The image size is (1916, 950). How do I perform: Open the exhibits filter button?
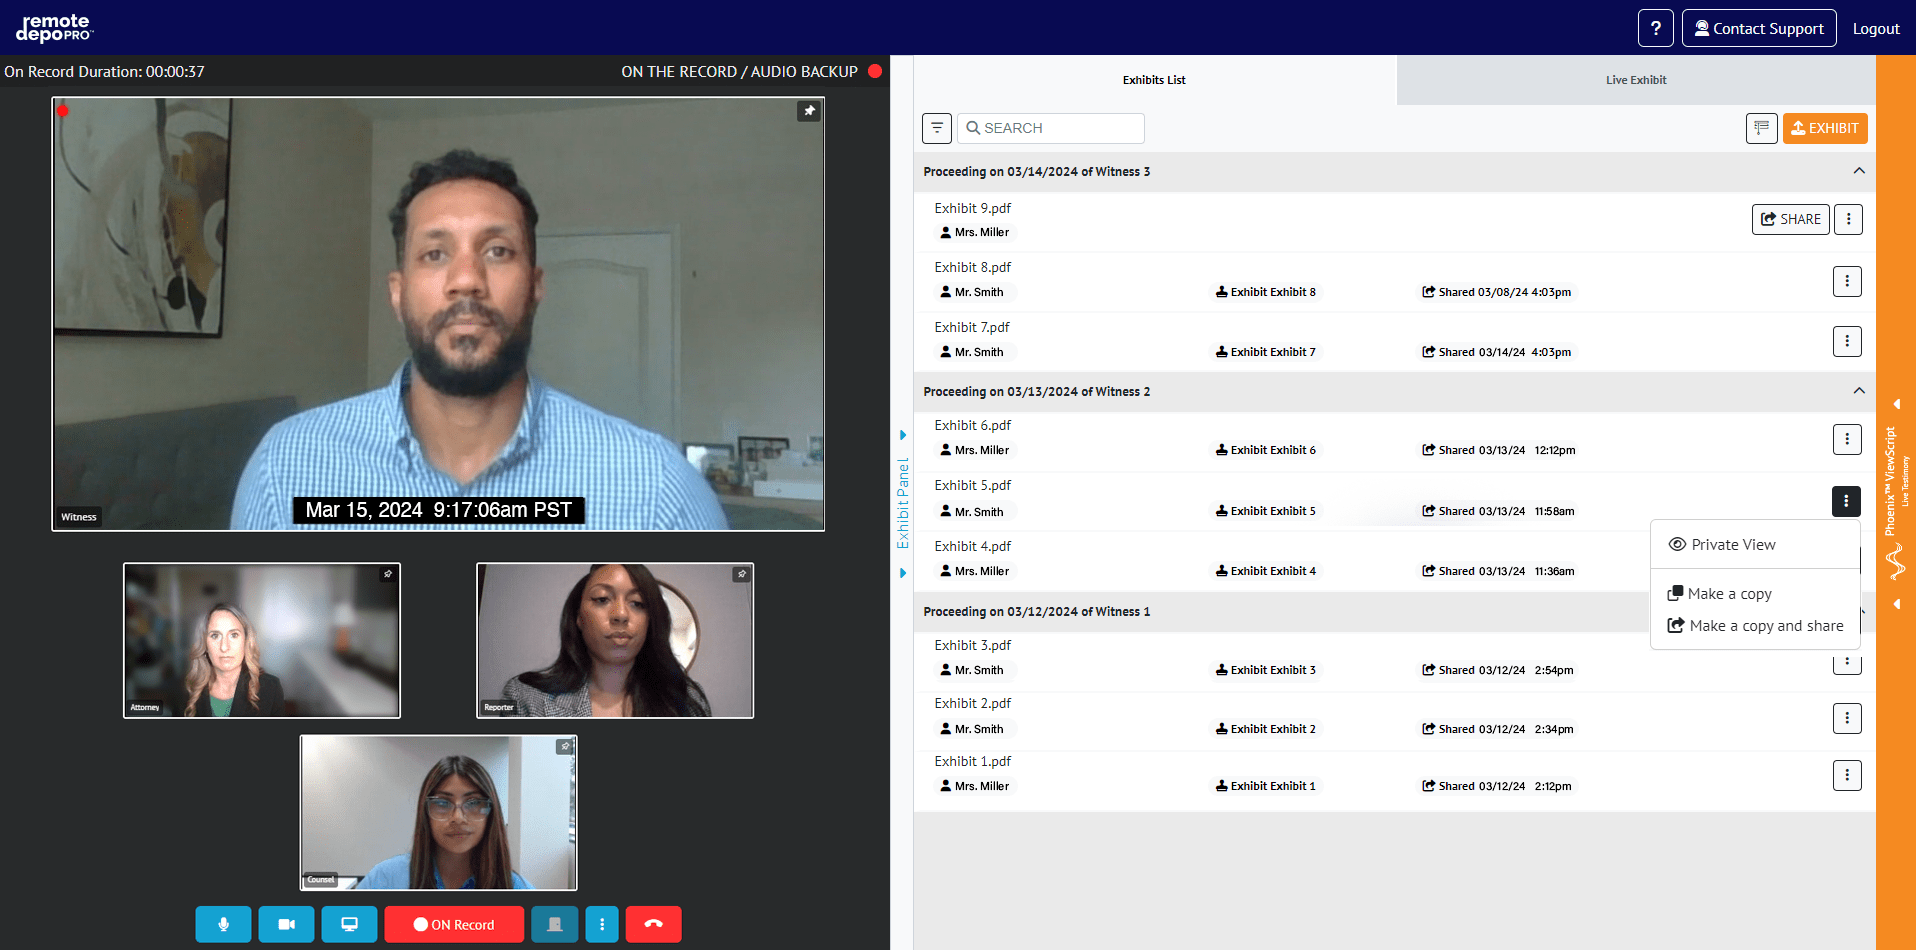pyautogui.click(x=937, y=128)
